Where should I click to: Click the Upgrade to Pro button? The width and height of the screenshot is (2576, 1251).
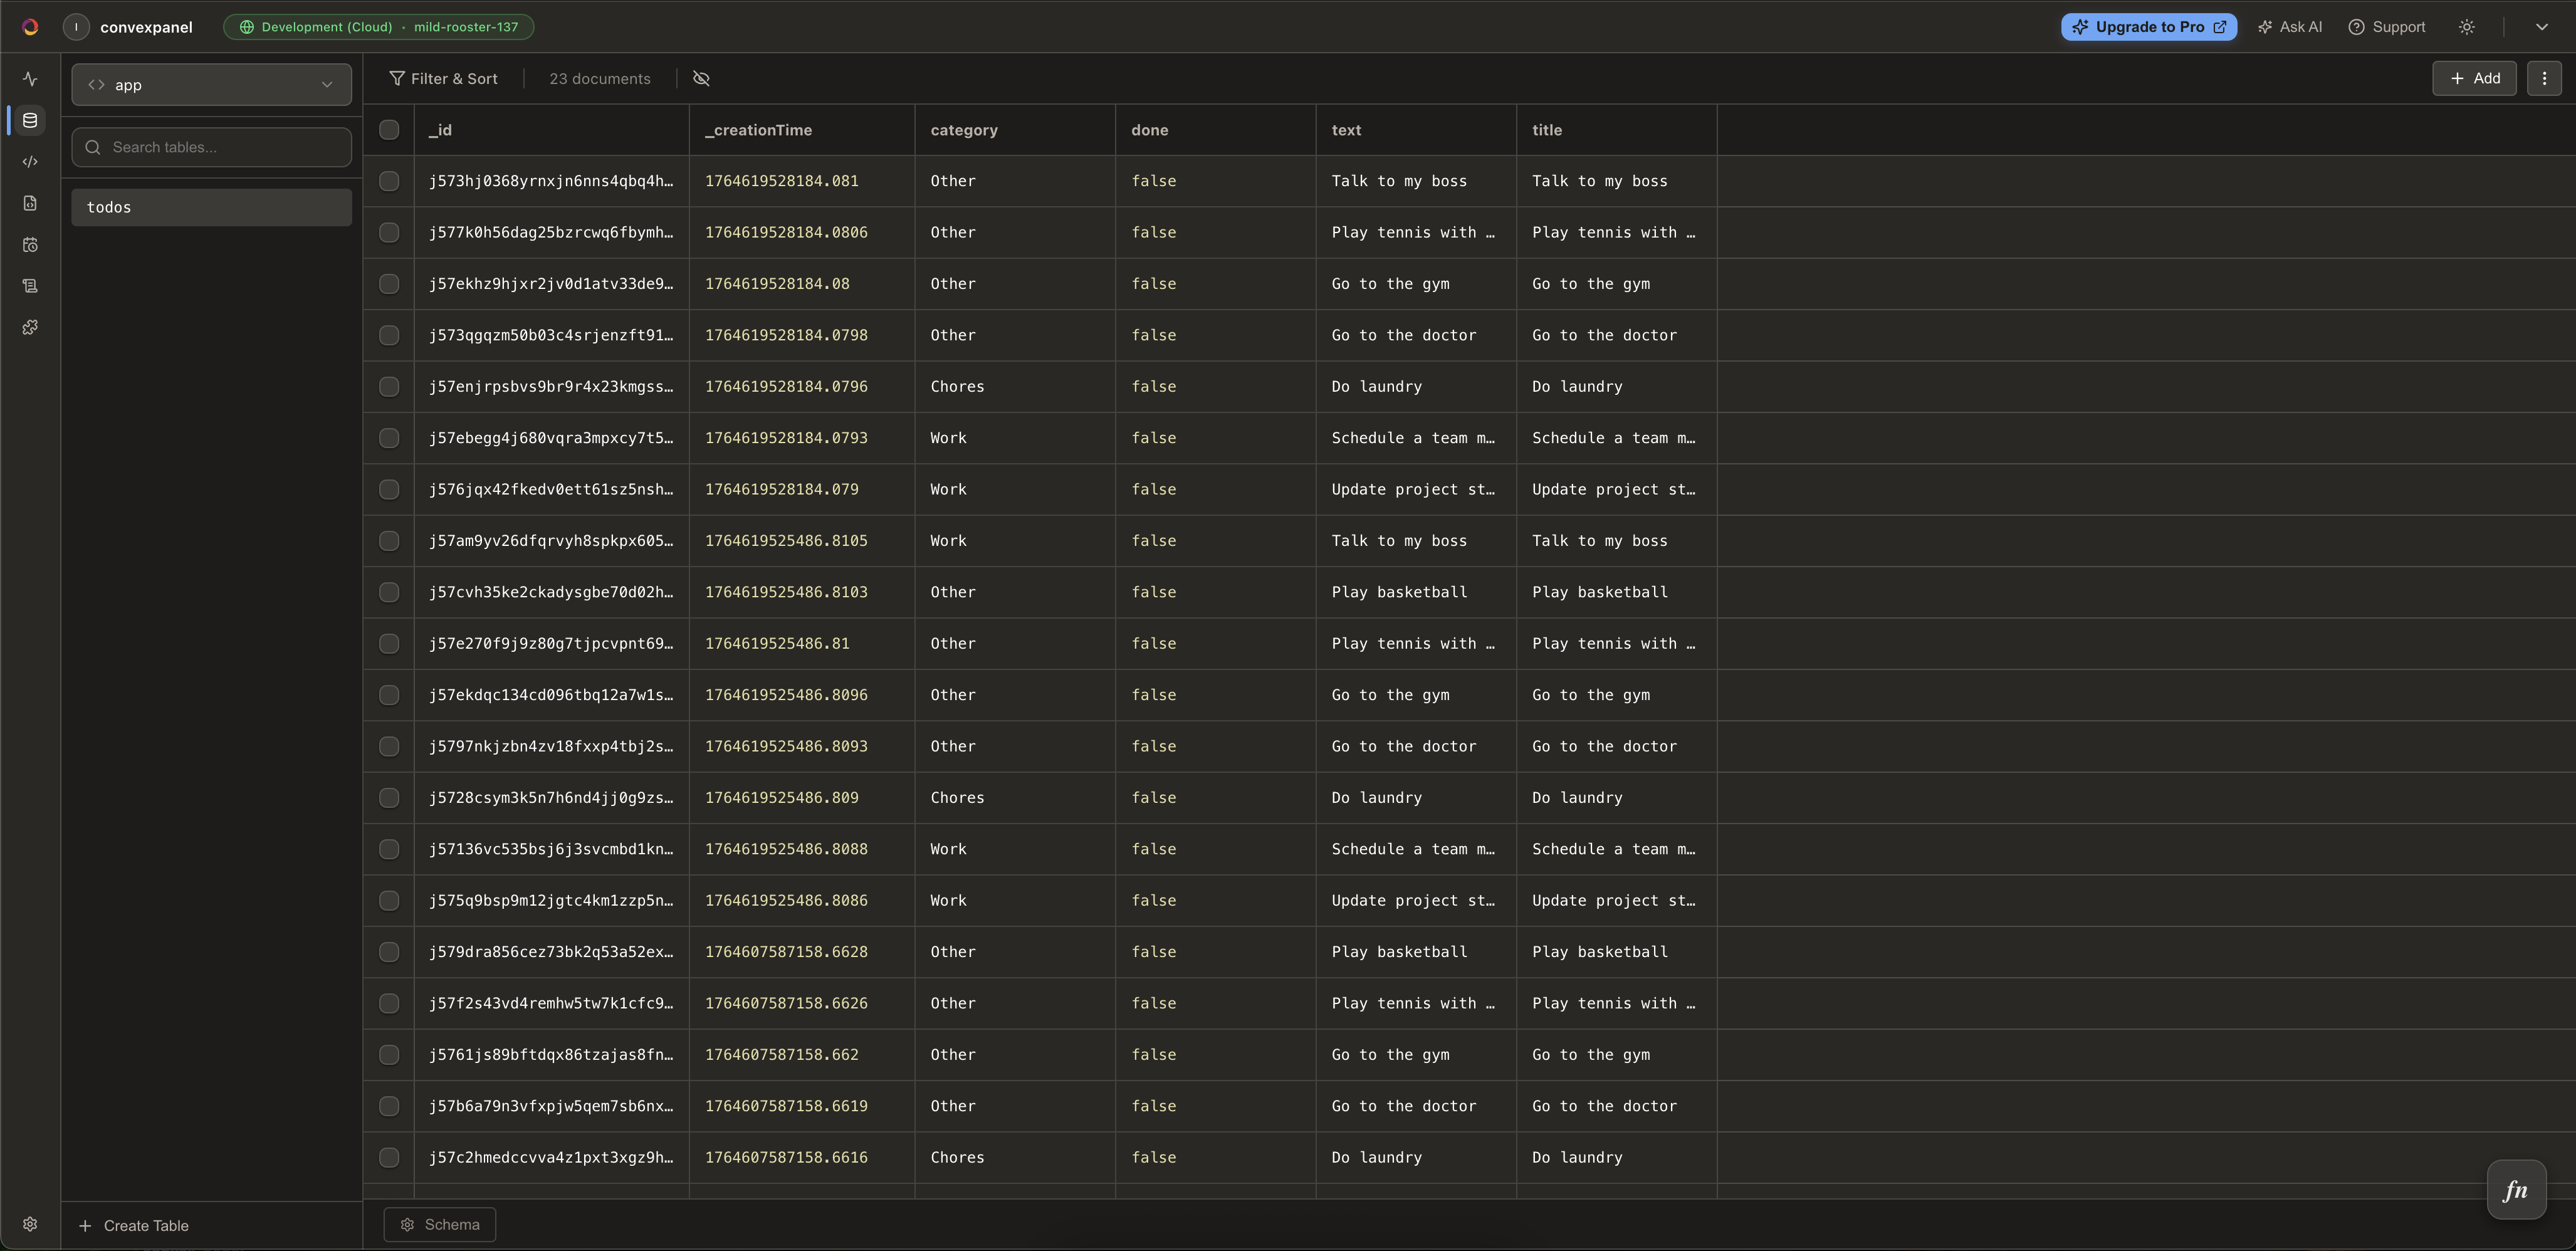click(x=2149, y=27)
